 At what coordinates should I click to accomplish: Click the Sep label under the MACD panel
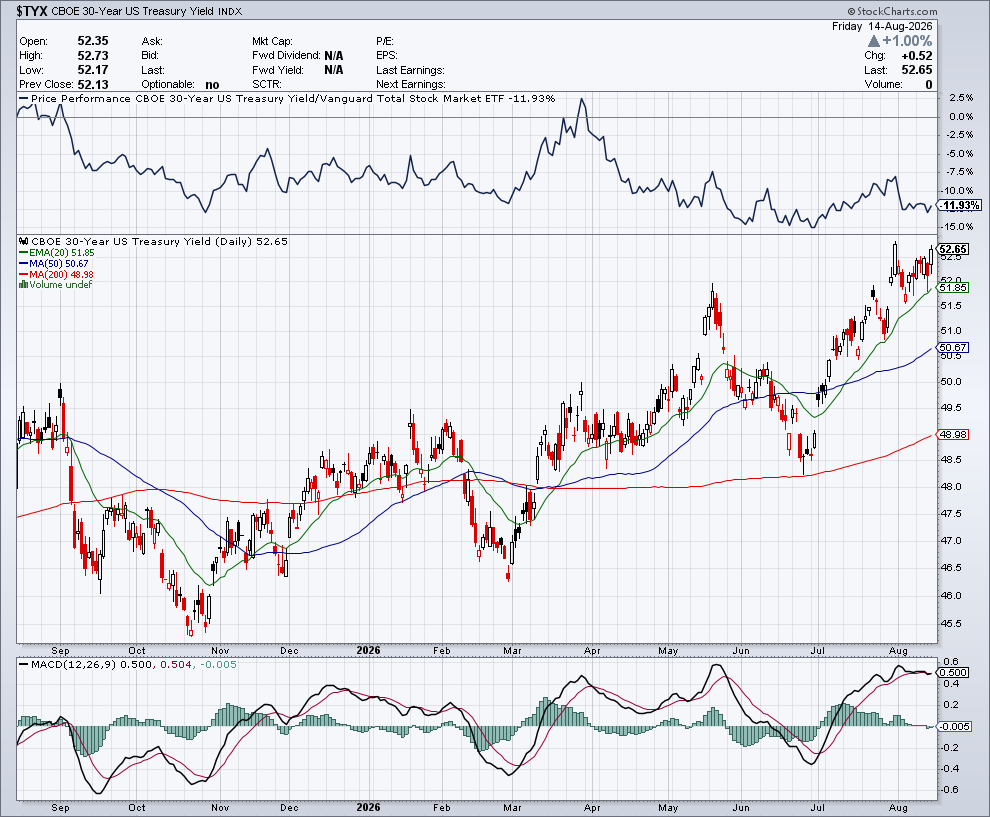(x=61, y=808)
